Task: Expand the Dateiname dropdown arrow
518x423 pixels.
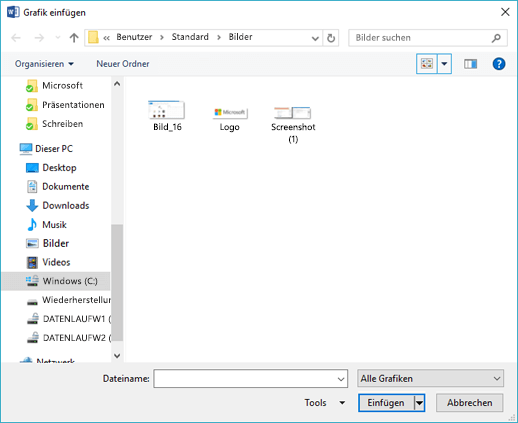Action: pos(341,379)
